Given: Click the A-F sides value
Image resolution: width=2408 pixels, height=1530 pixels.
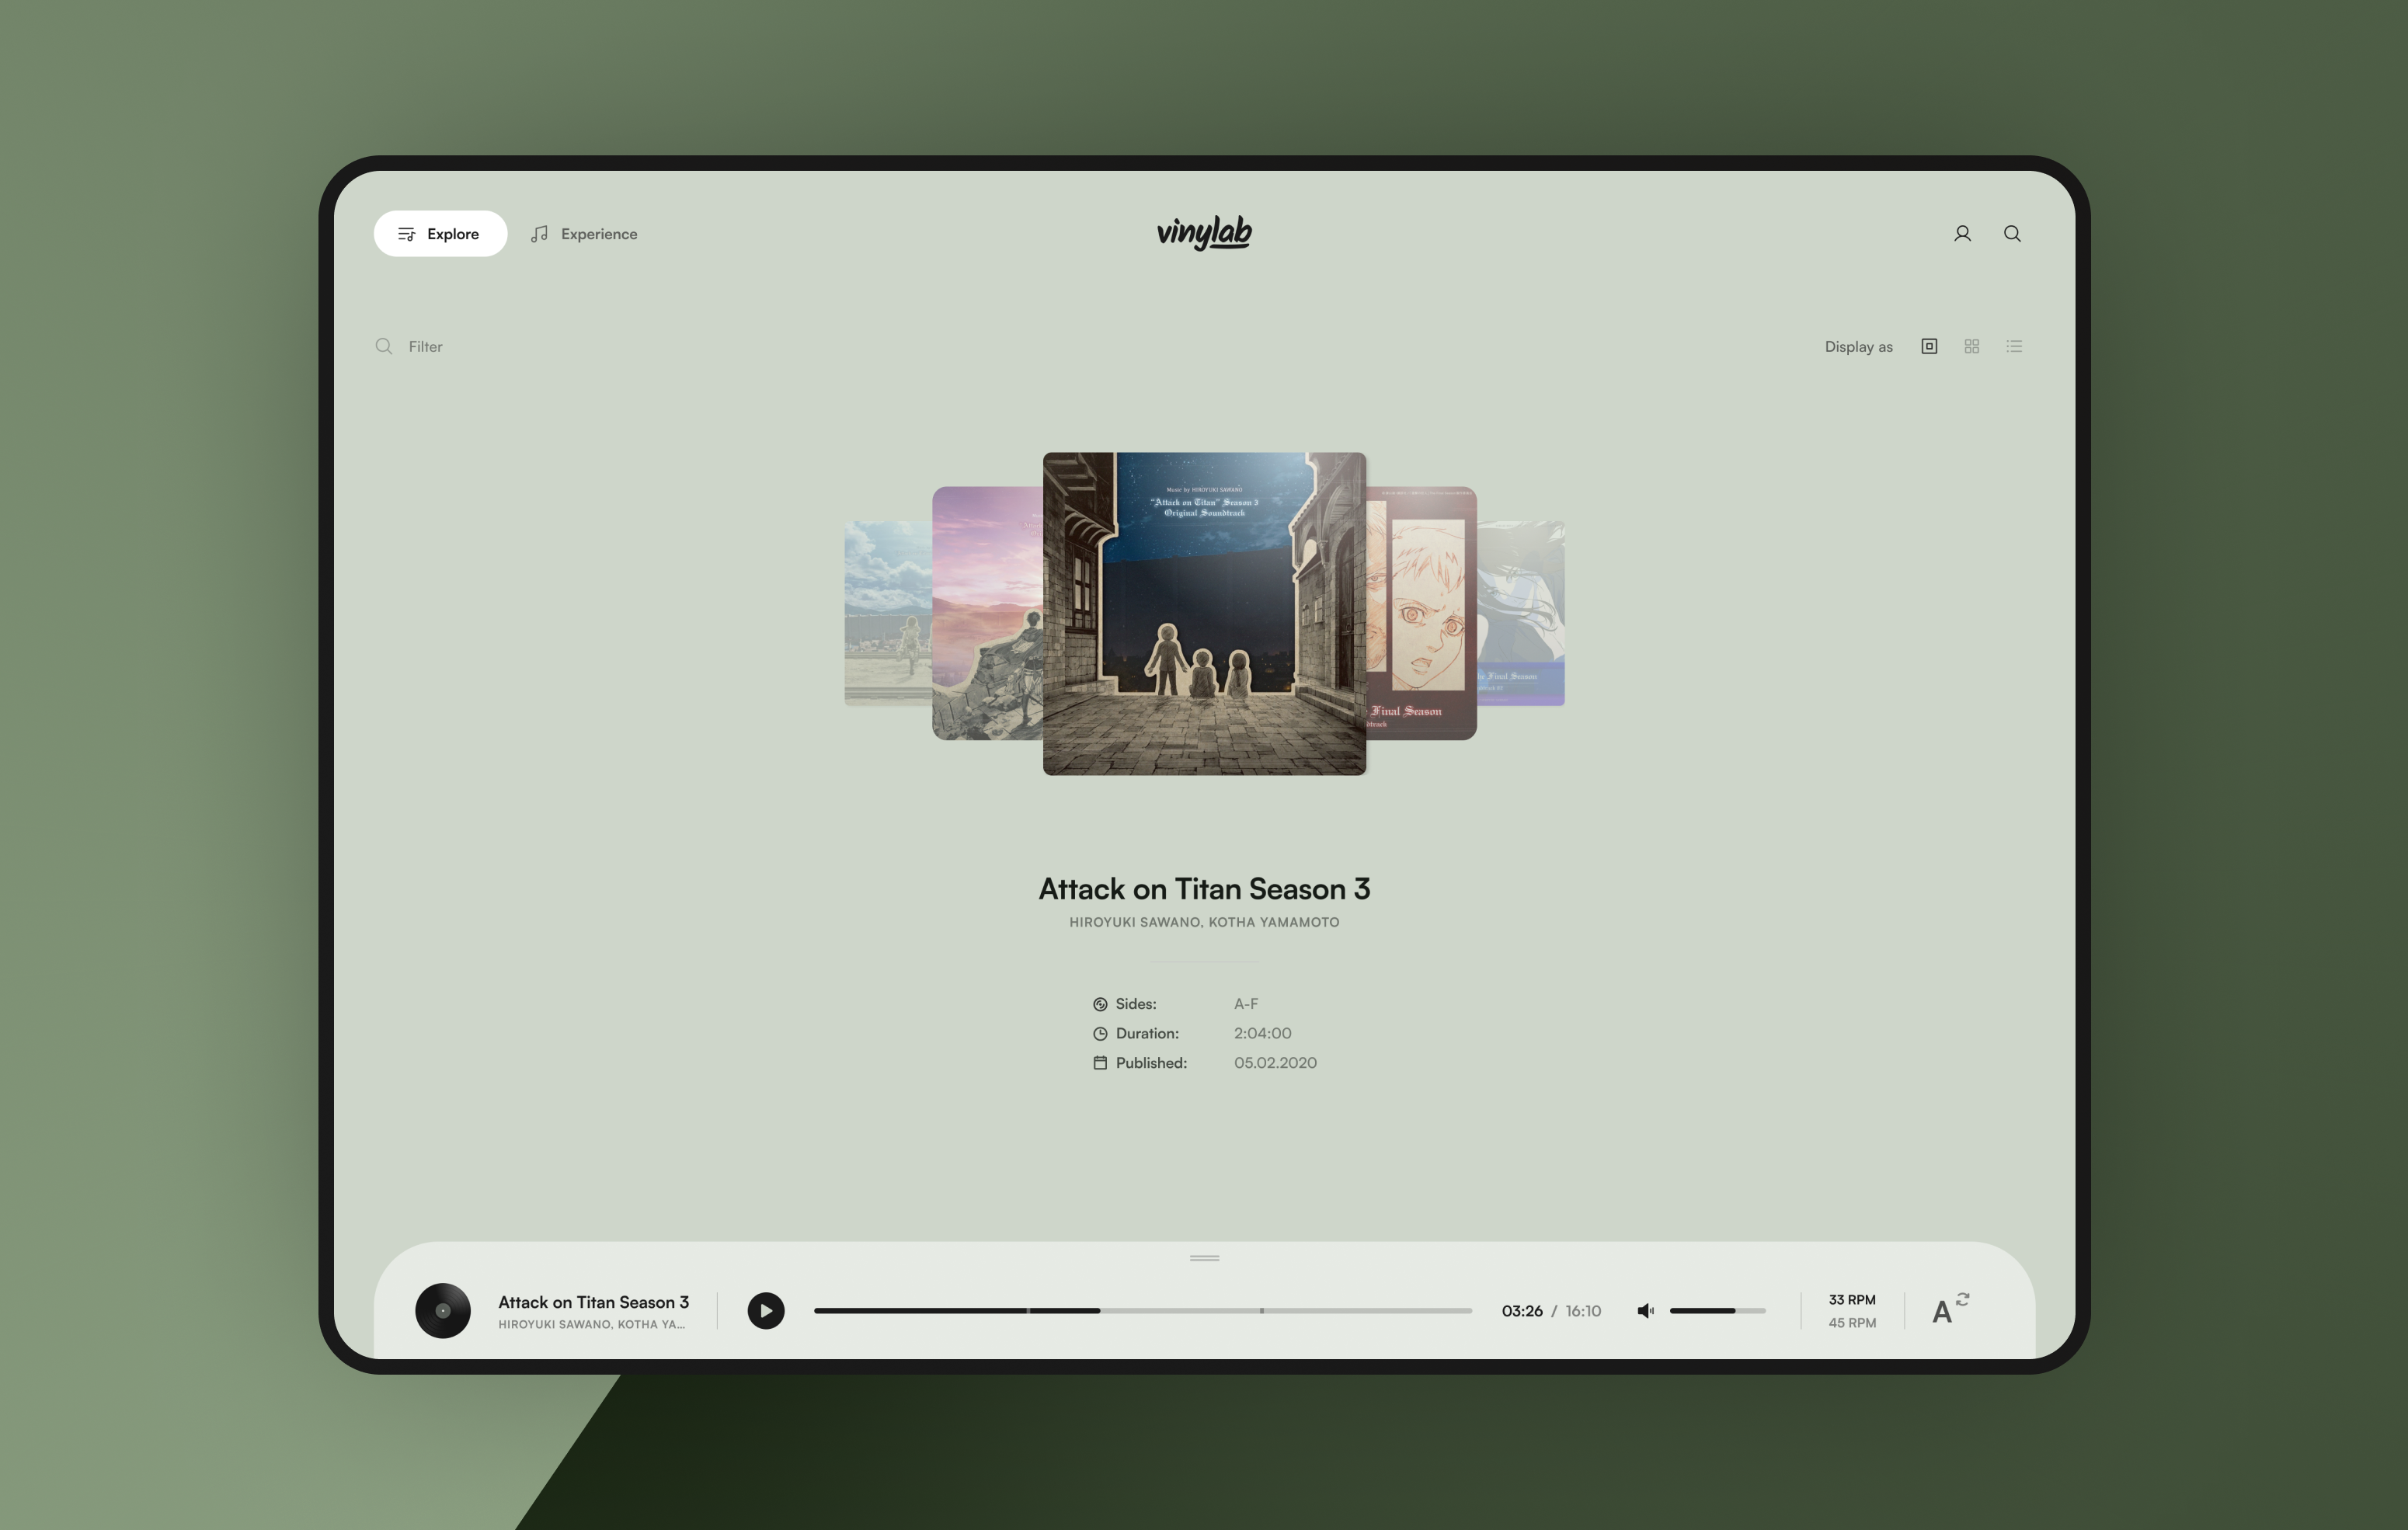Looking at the screenshot, I should (x=1246, y=1004).
